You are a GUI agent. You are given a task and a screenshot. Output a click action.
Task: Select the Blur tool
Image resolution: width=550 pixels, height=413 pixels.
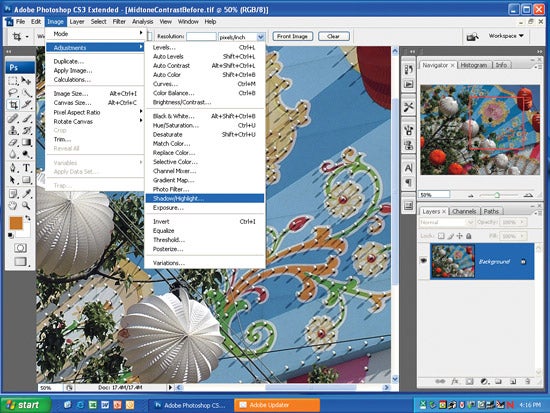coord(13,154)
